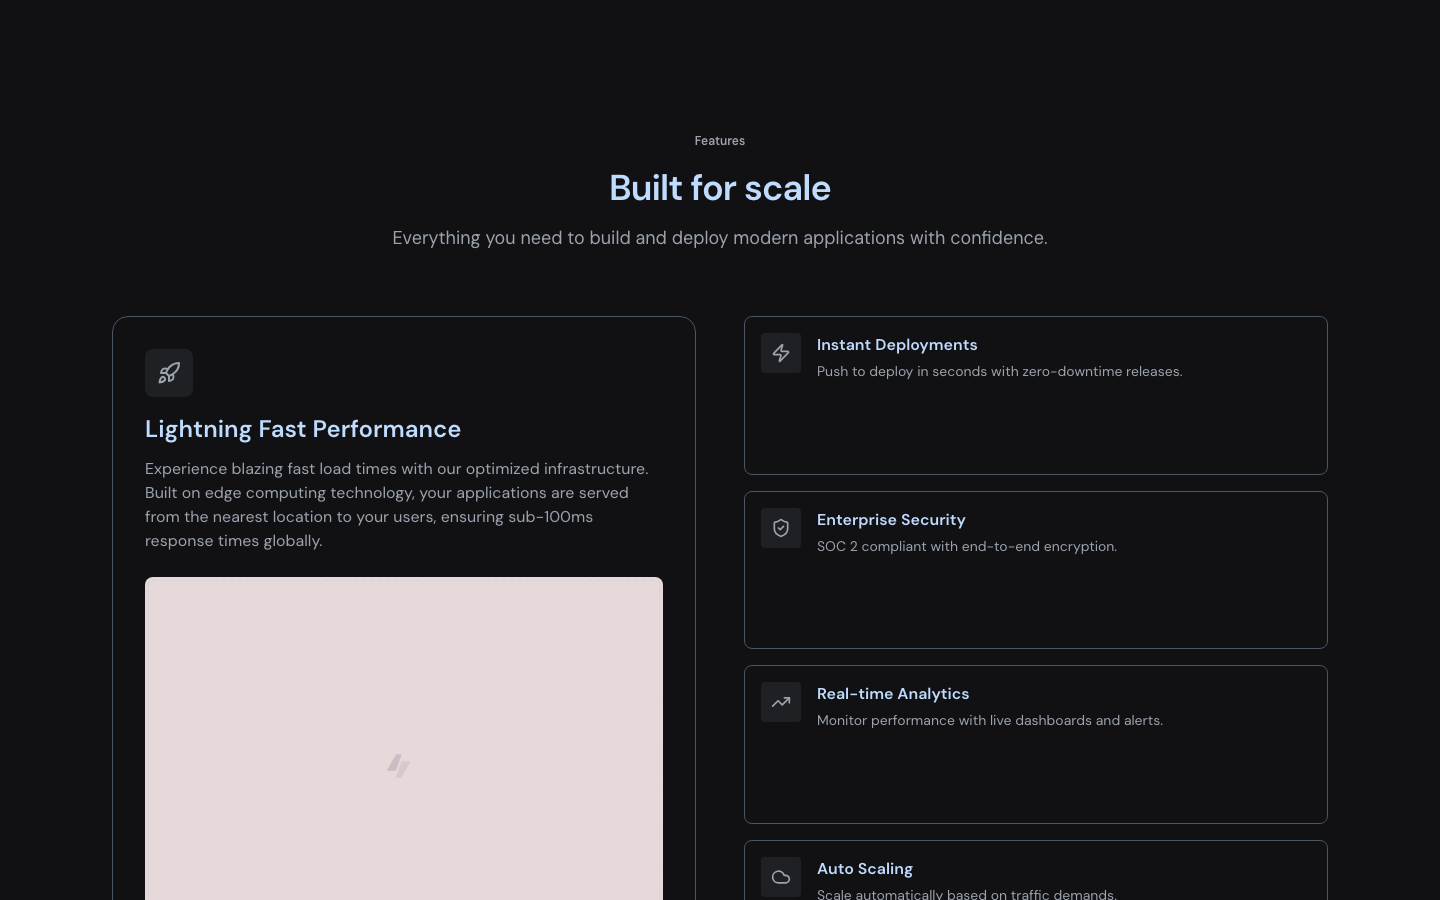Click the "Monitor performance with live dashboards" text
Image resolution: width=1440 pixels, height=900 pixels.
click(990, 721)
